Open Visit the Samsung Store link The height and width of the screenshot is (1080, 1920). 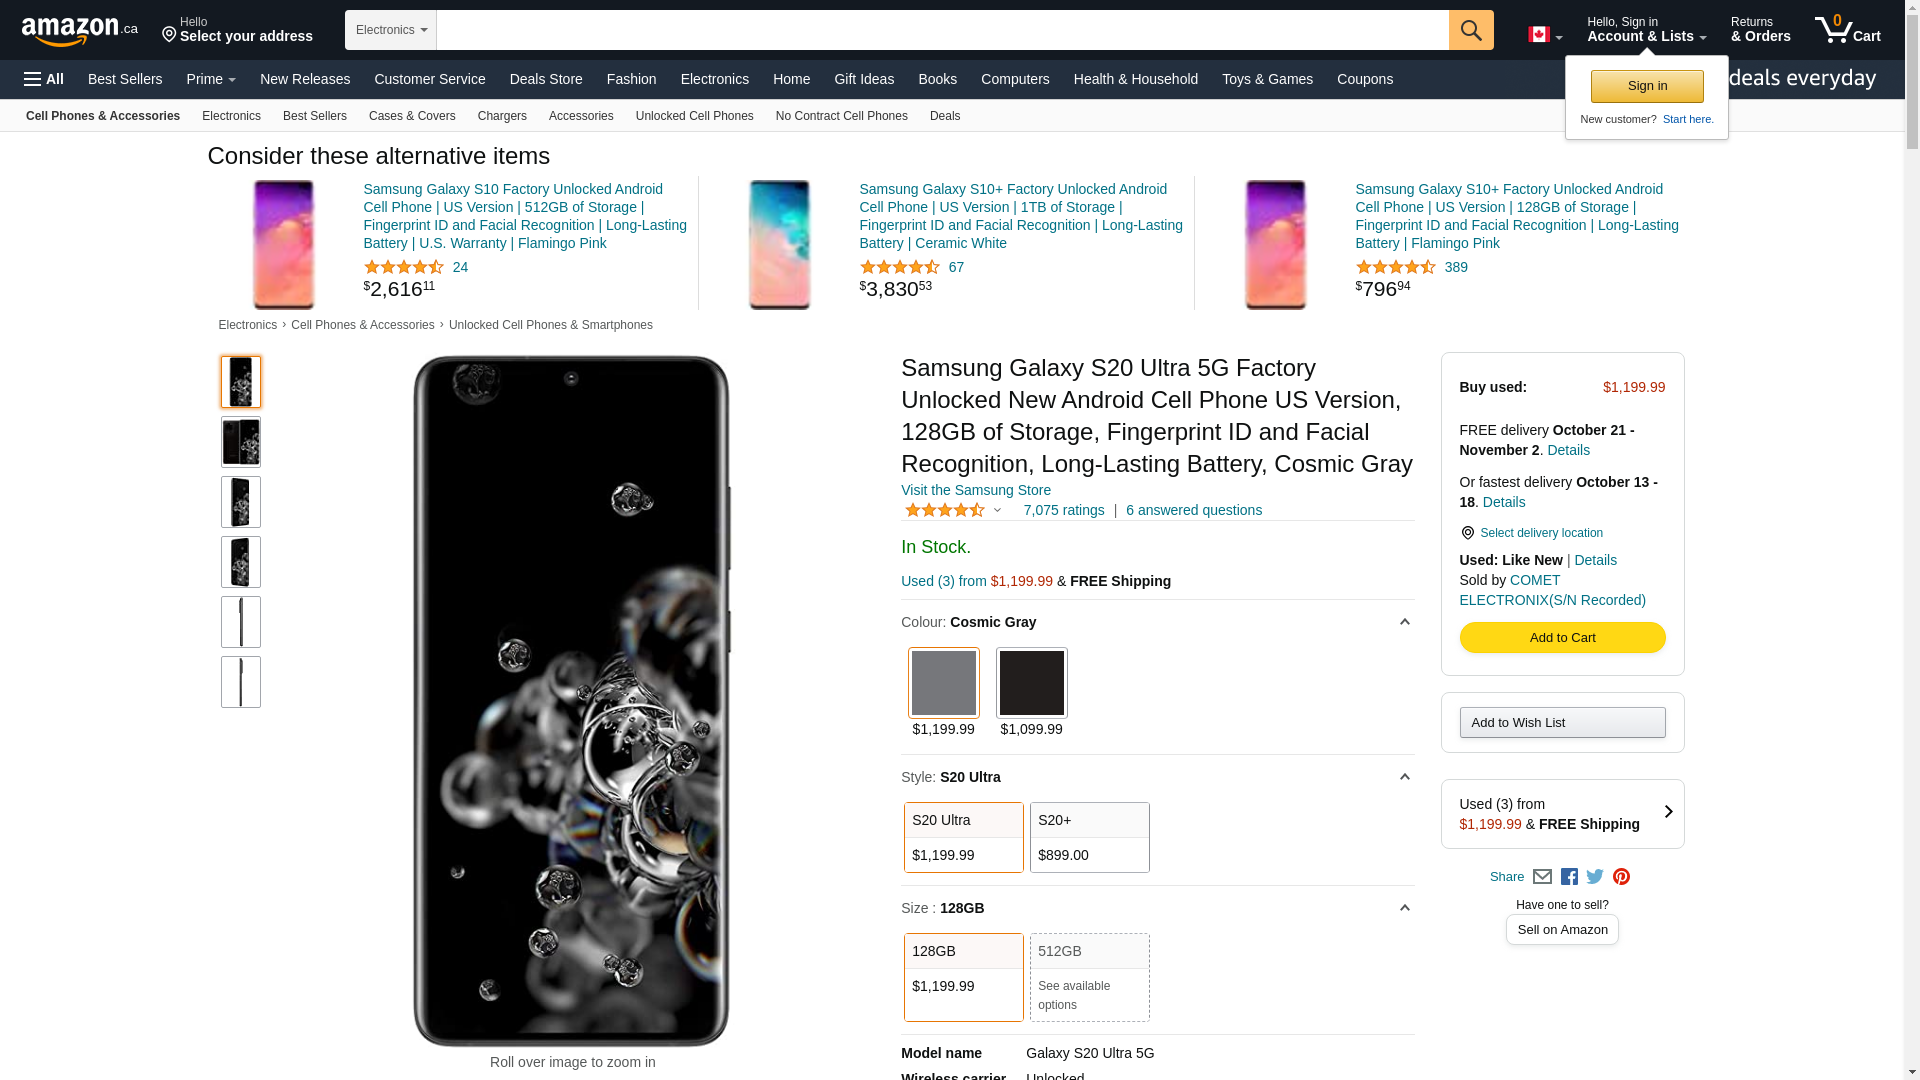975,490
